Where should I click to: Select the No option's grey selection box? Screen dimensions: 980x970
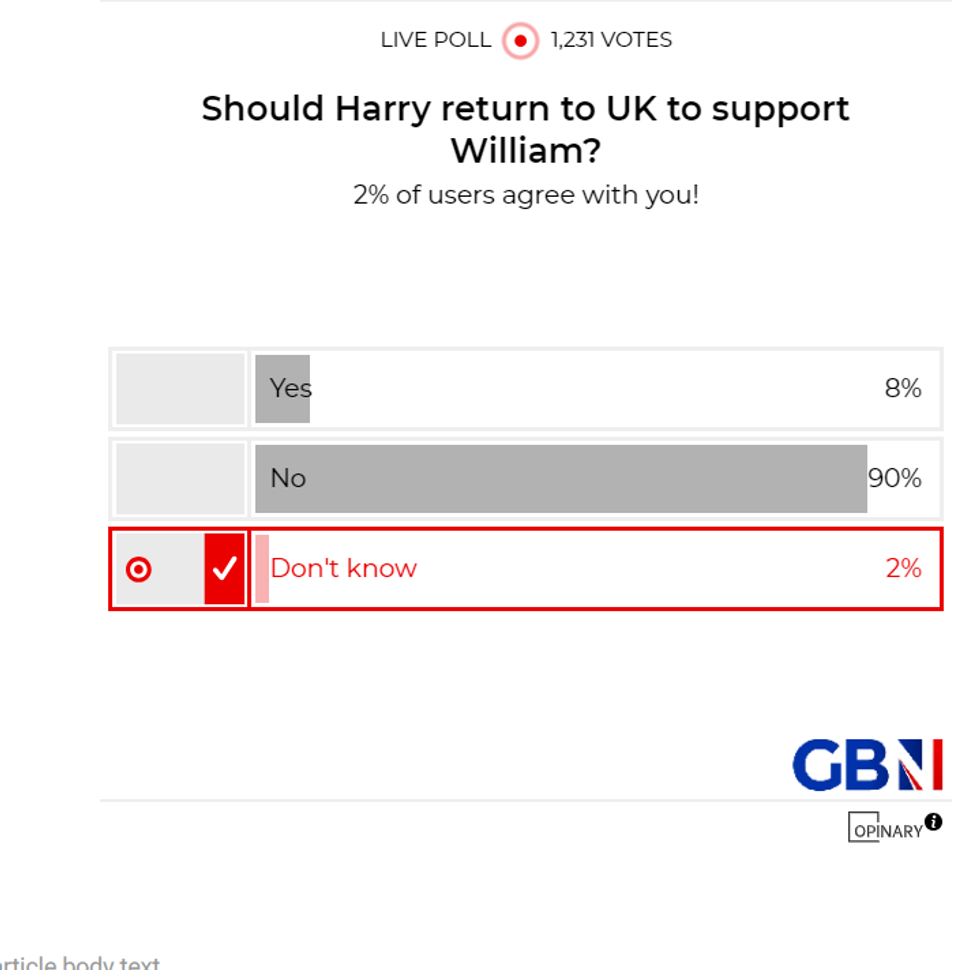pyautogui.click(x=180, y=478)
